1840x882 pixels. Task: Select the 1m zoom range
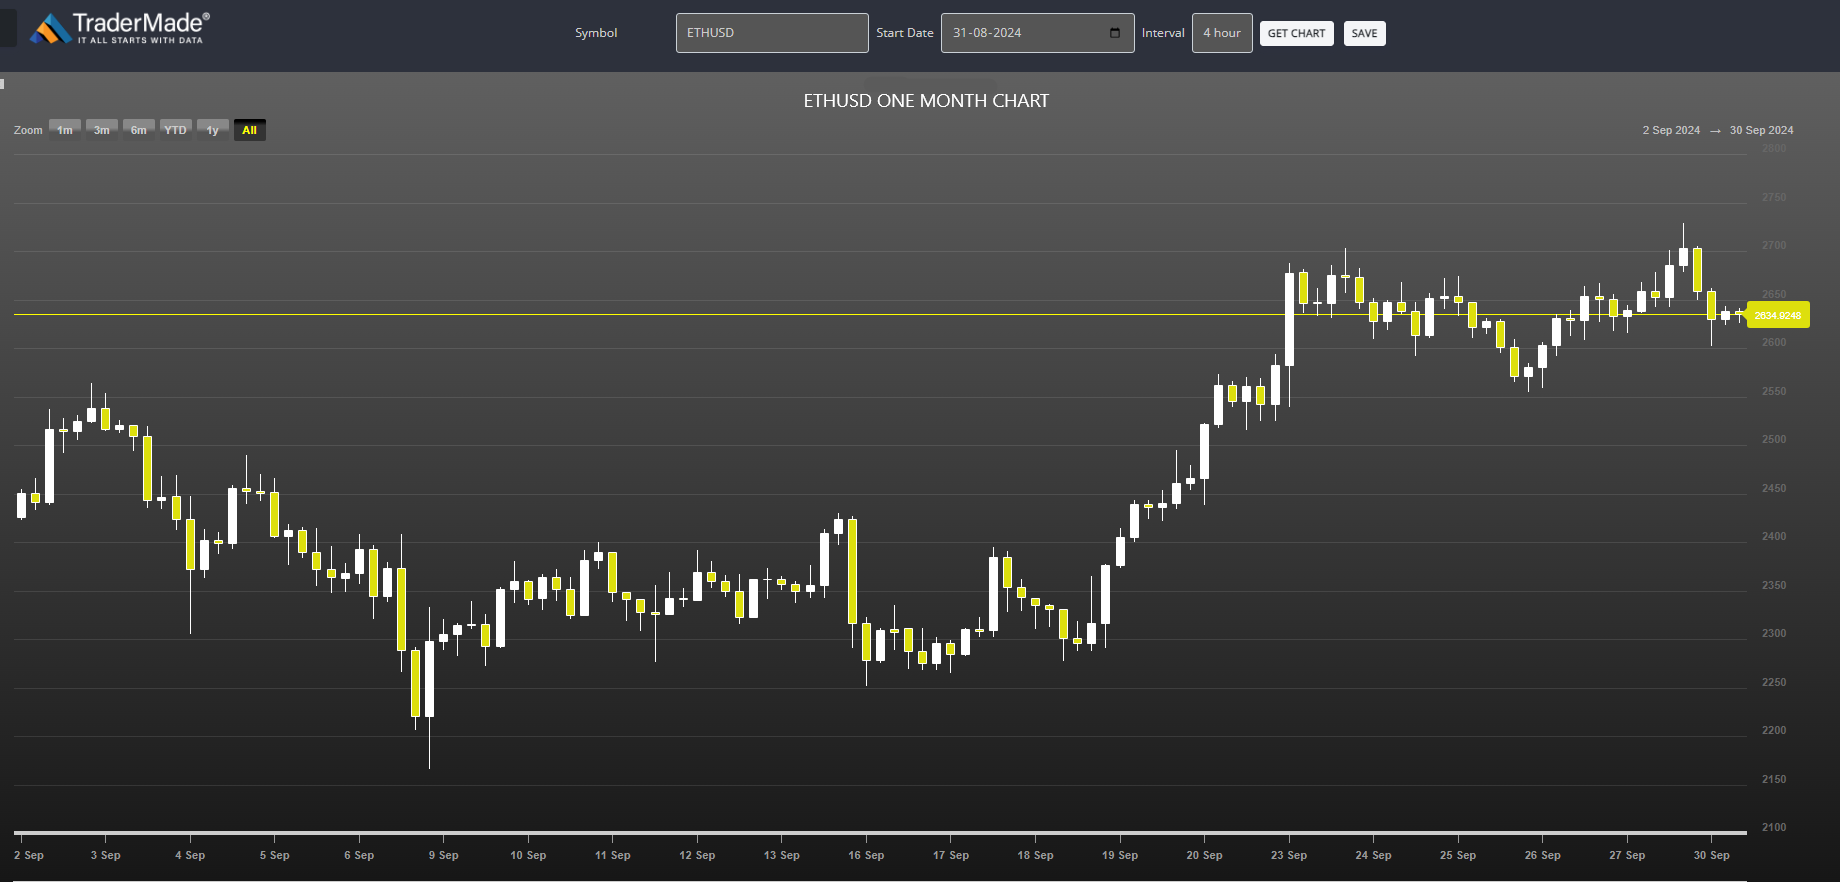(65, 130)
